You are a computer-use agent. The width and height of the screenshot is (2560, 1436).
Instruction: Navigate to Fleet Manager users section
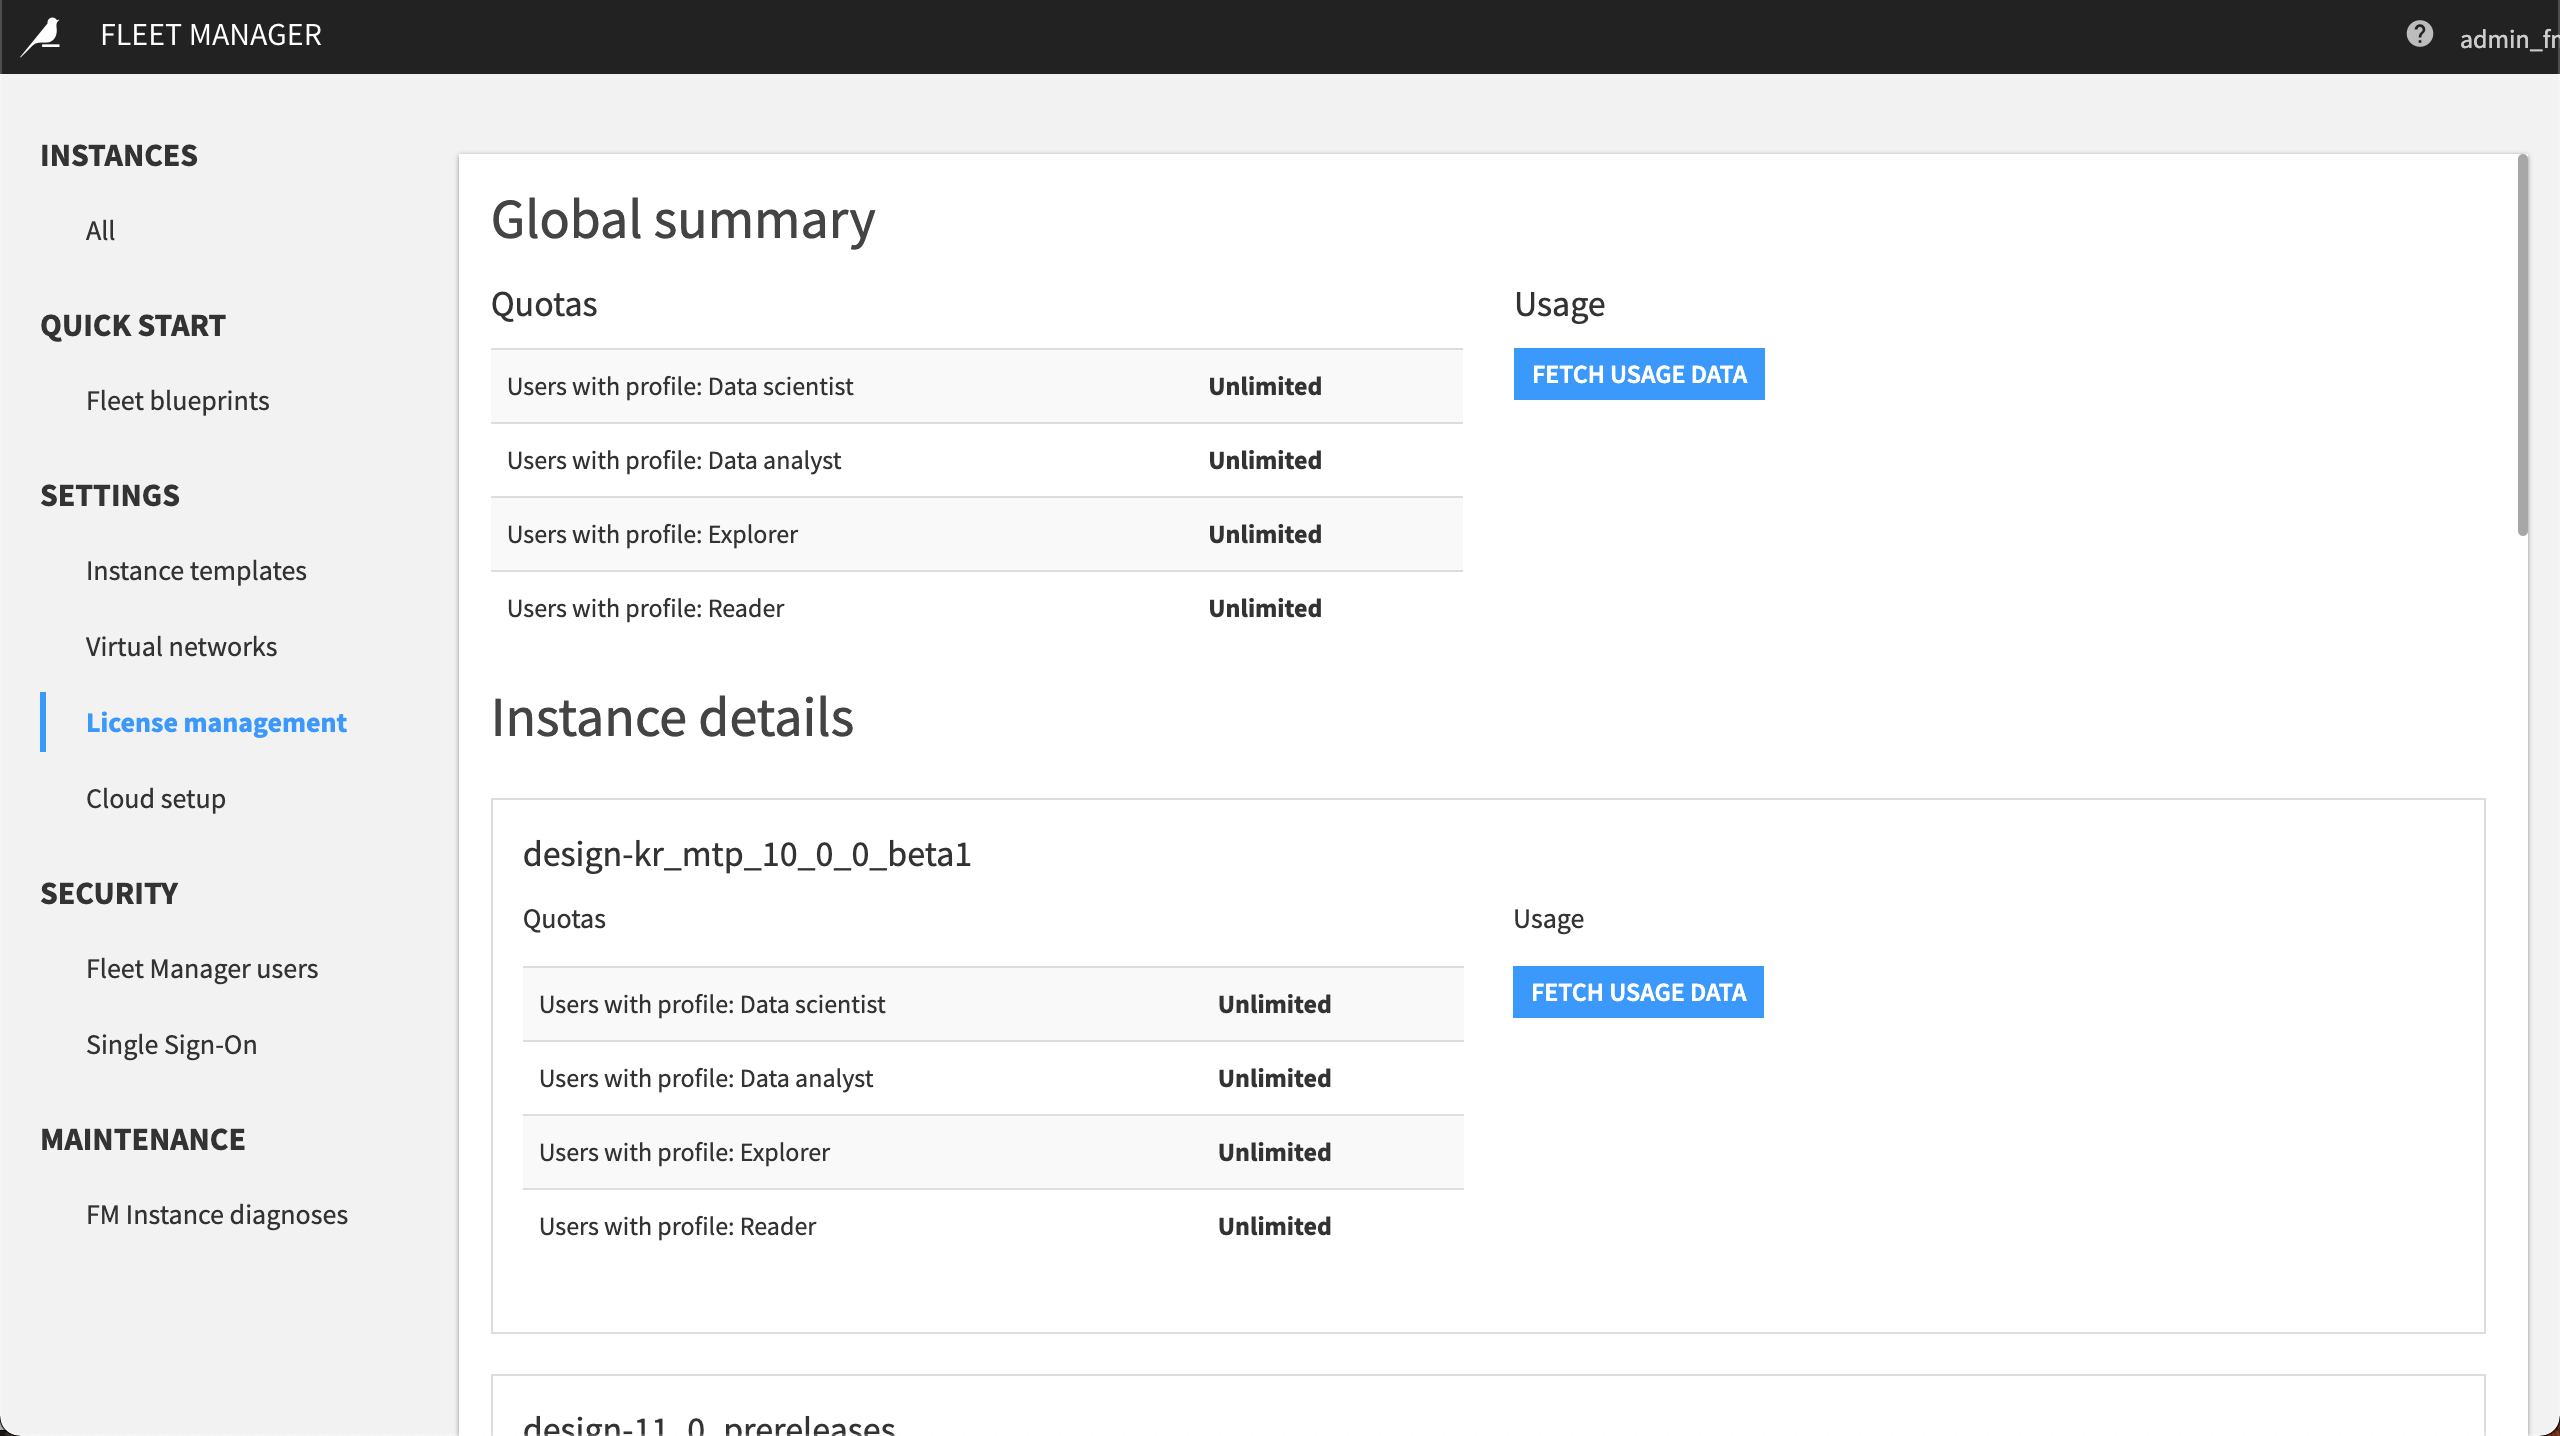(202, 967)
